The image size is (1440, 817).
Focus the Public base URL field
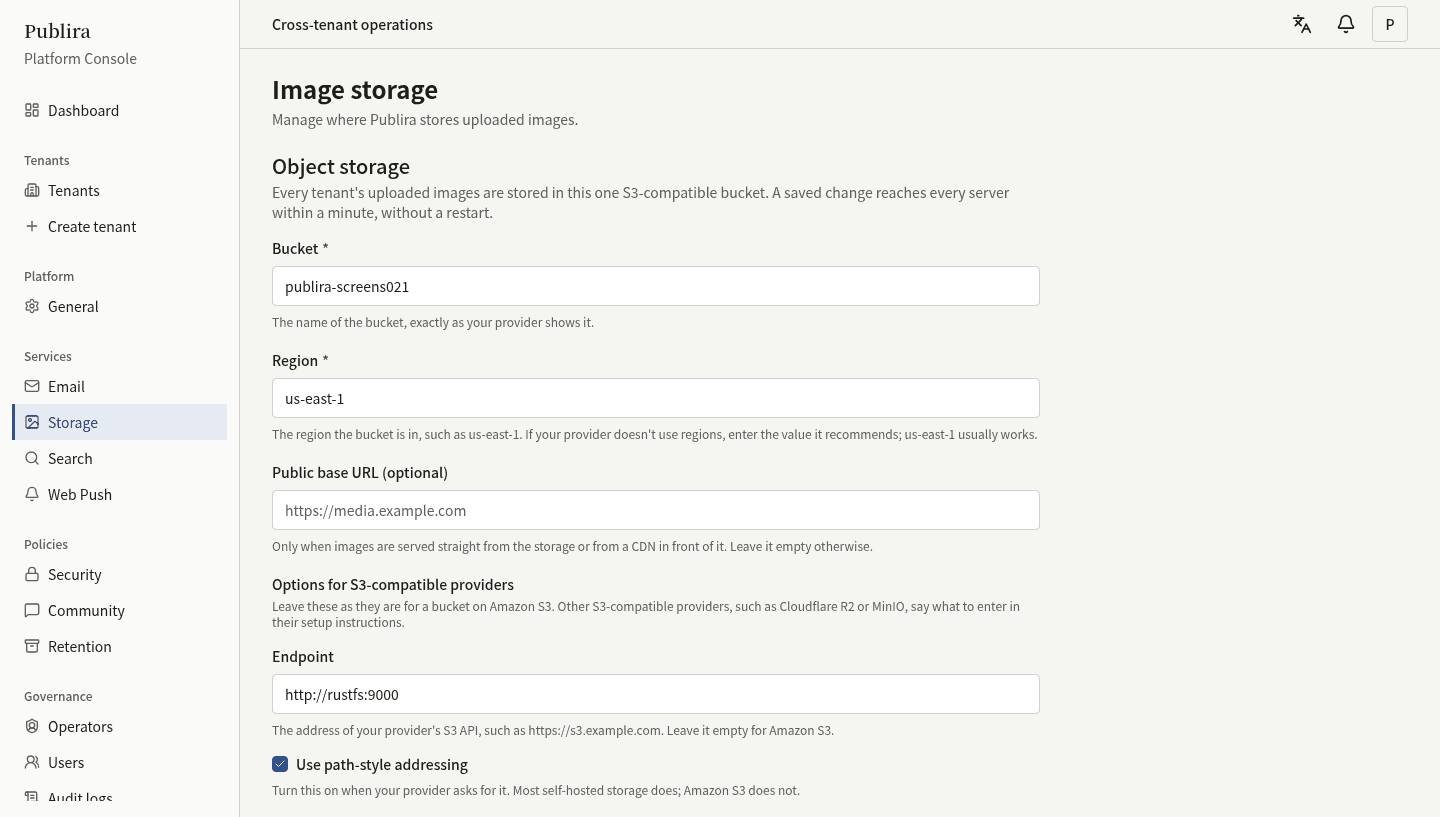[x=656, y=510]
